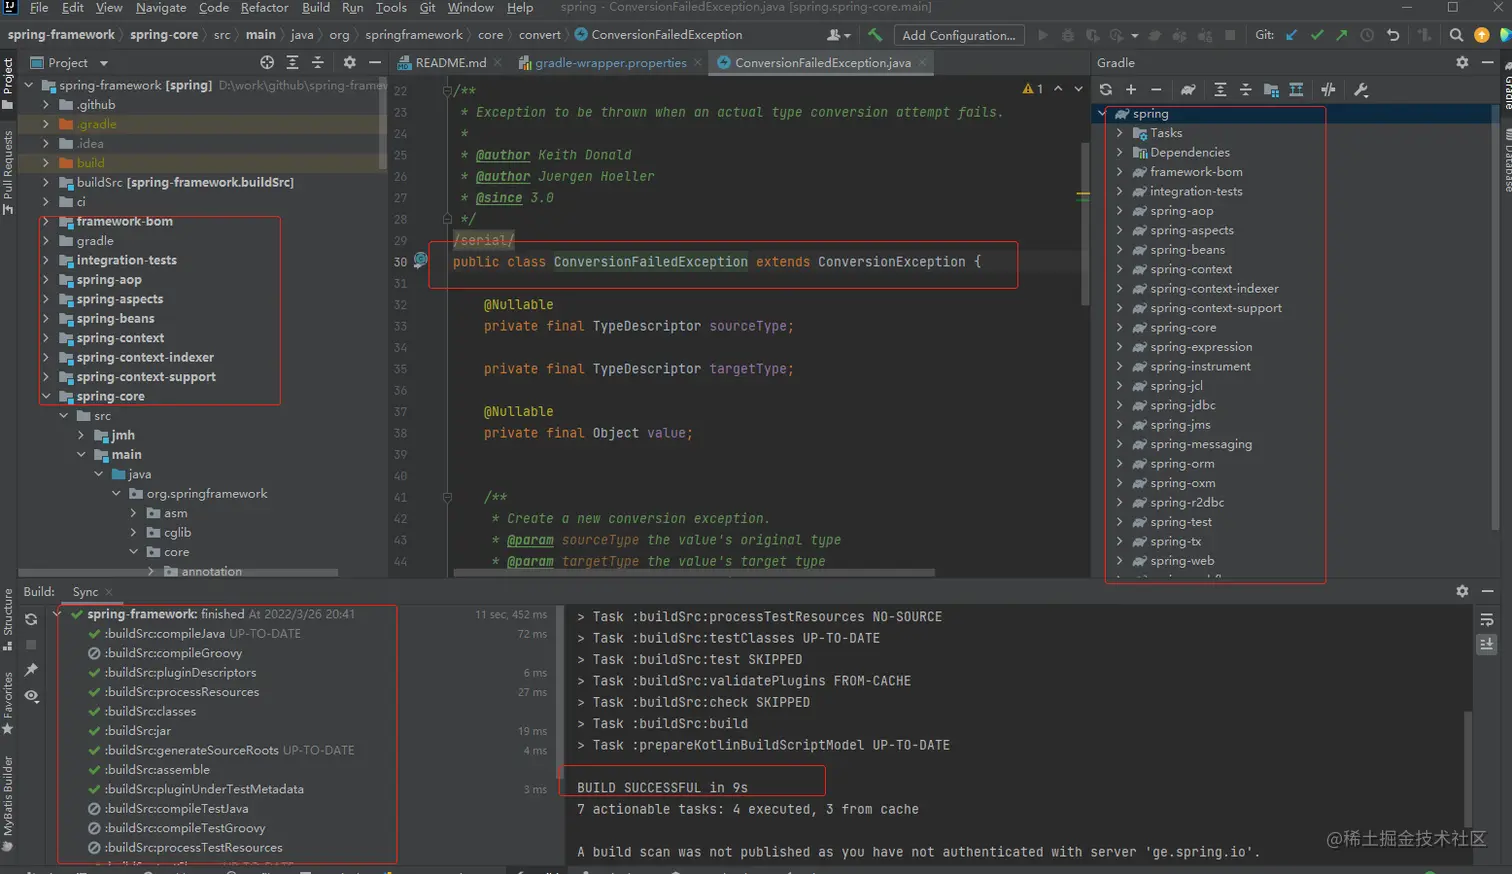1512x874 pixels.
Task: Expand the Tasks node in Gradle panel
Action: click(x=1120, y=133)
